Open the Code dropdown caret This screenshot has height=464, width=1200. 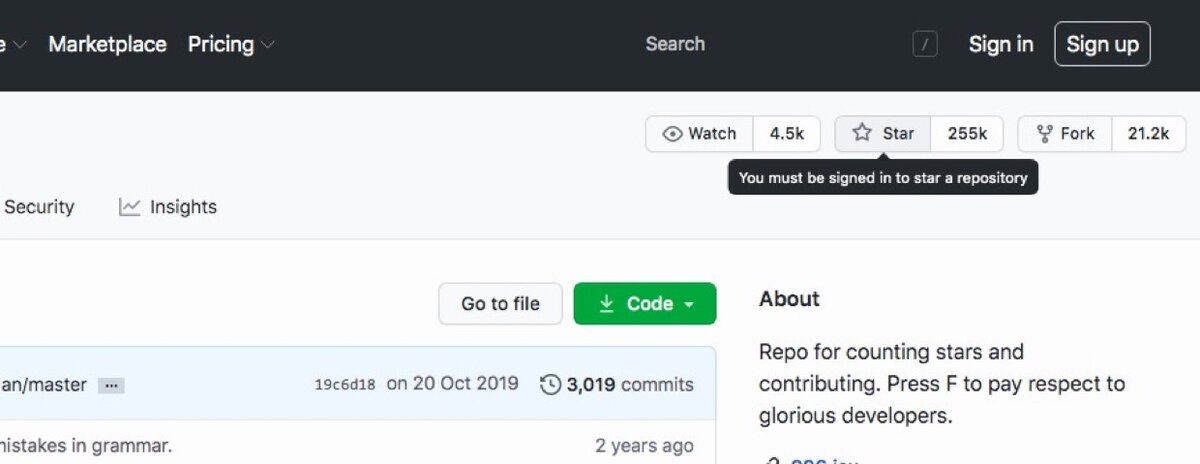[x=689, y=304]
